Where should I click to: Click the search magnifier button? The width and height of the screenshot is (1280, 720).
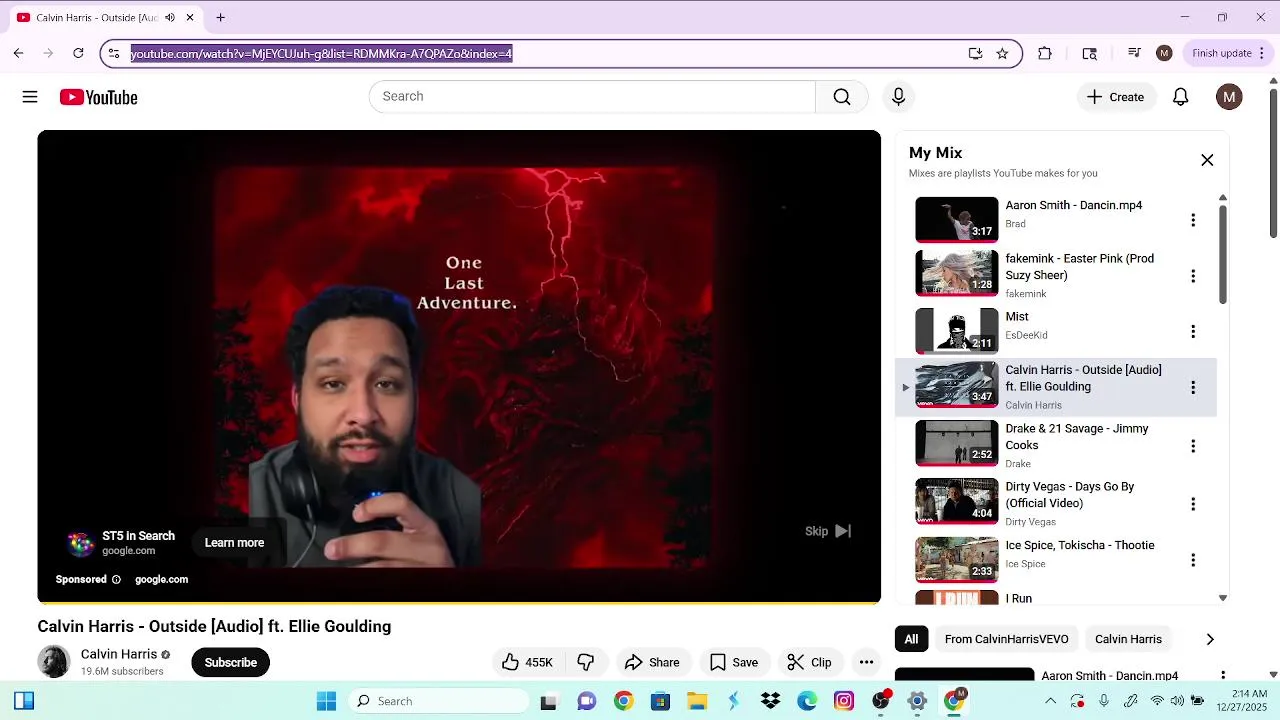[842, 97]
